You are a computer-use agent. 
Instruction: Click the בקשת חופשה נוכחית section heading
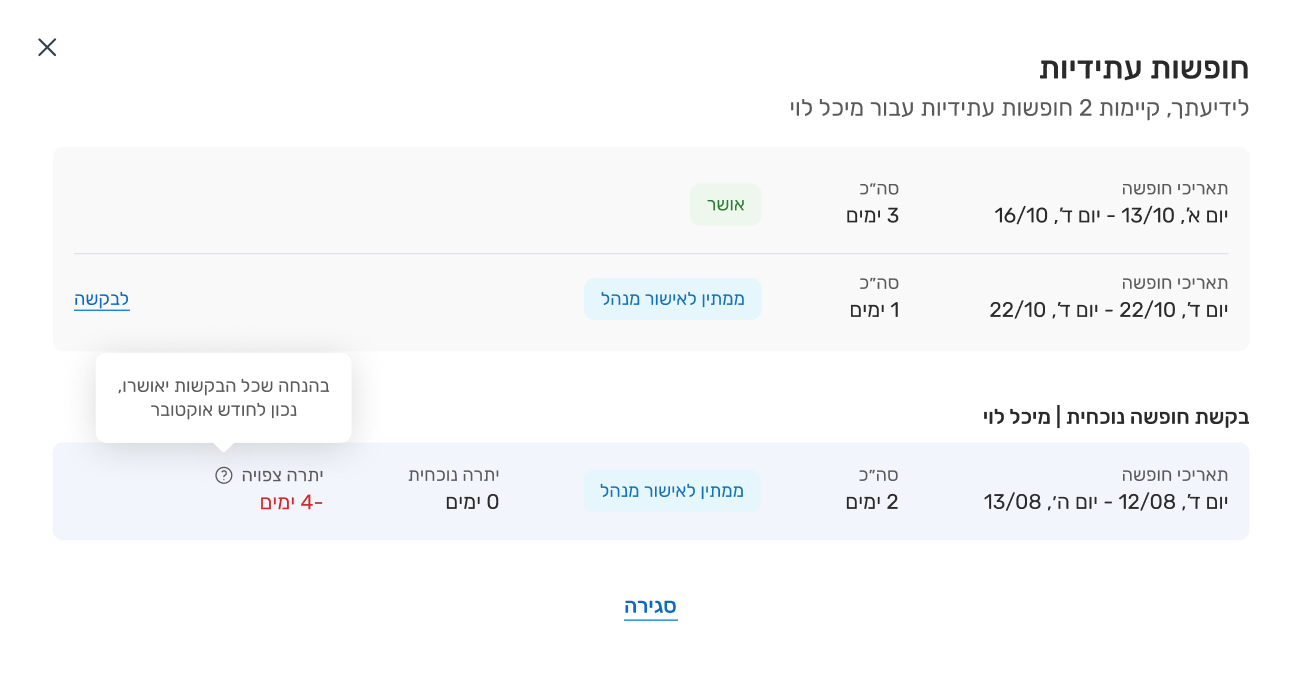point(1115,417)
